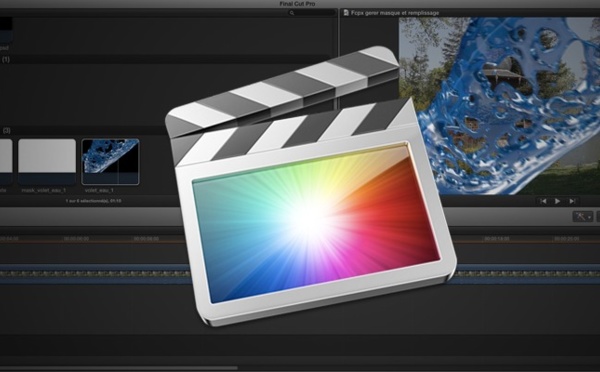Select the filmstrip clip in the left timeline
This screenshot has height=372, width=600.
[x=95, y=274]
